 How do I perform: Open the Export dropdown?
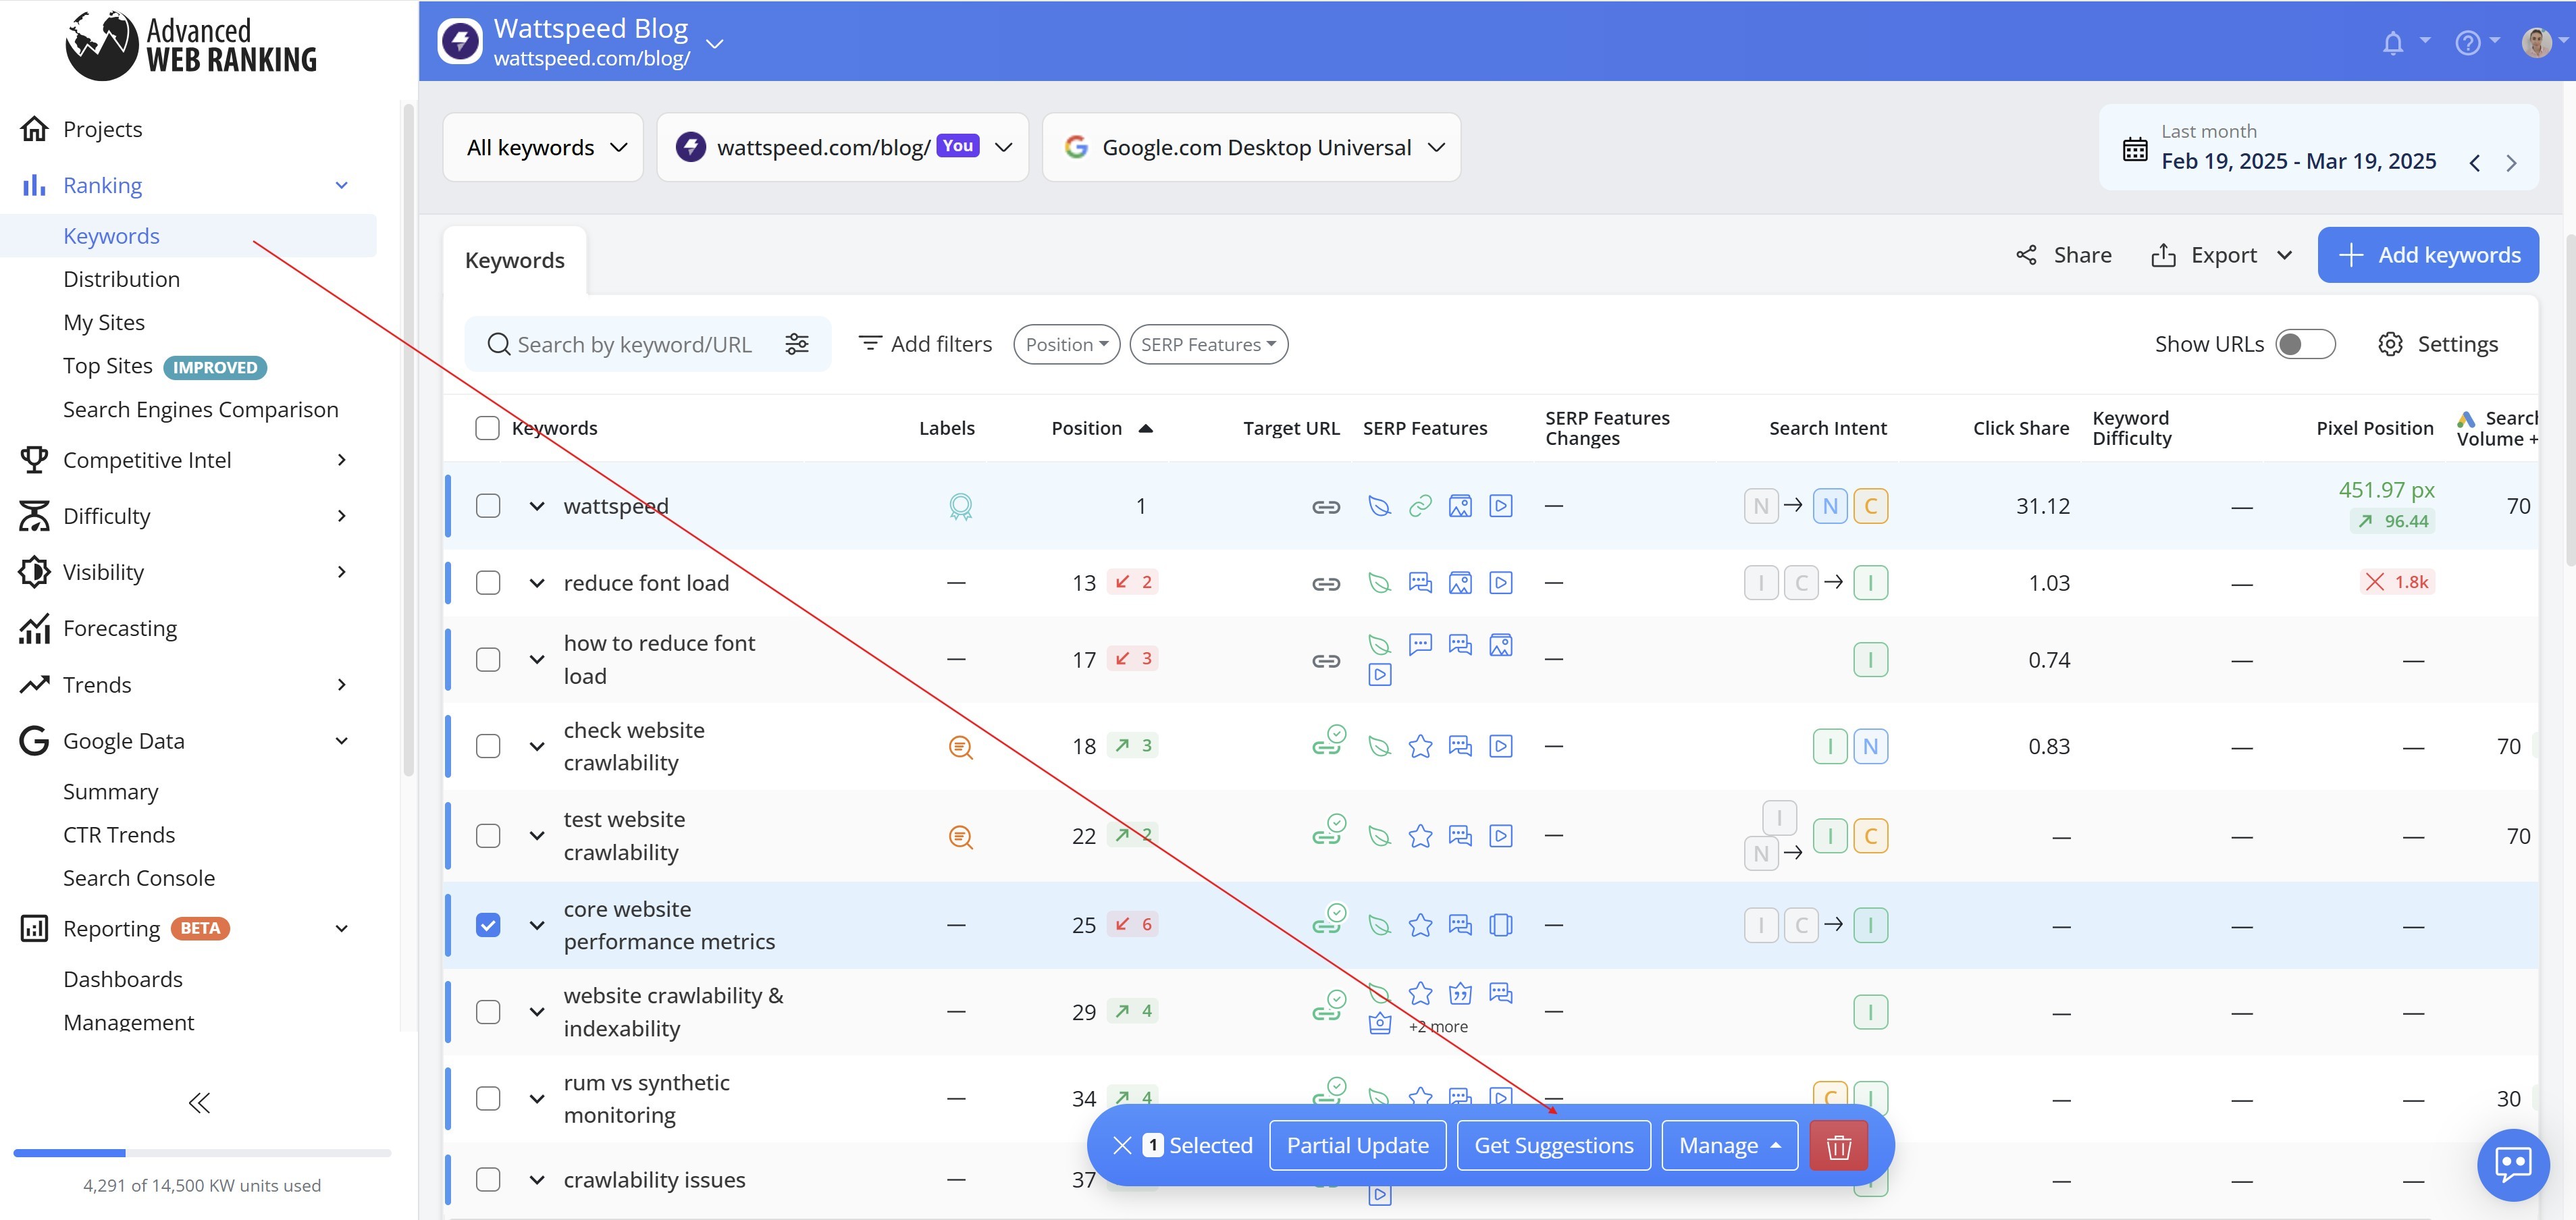pyautogui.click(x=2221, y=255)
